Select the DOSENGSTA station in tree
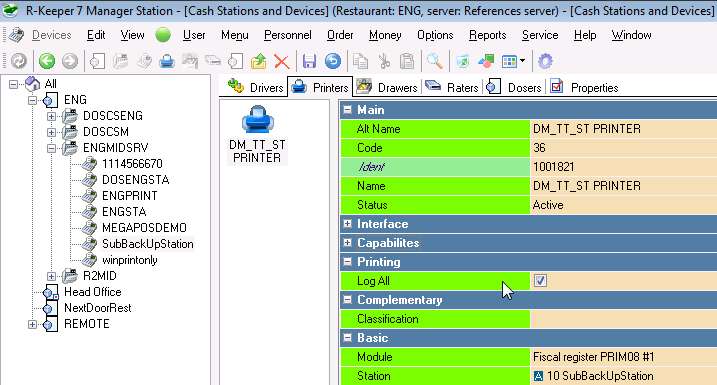This screenshot has height=385, width=717. pos(135,180)
